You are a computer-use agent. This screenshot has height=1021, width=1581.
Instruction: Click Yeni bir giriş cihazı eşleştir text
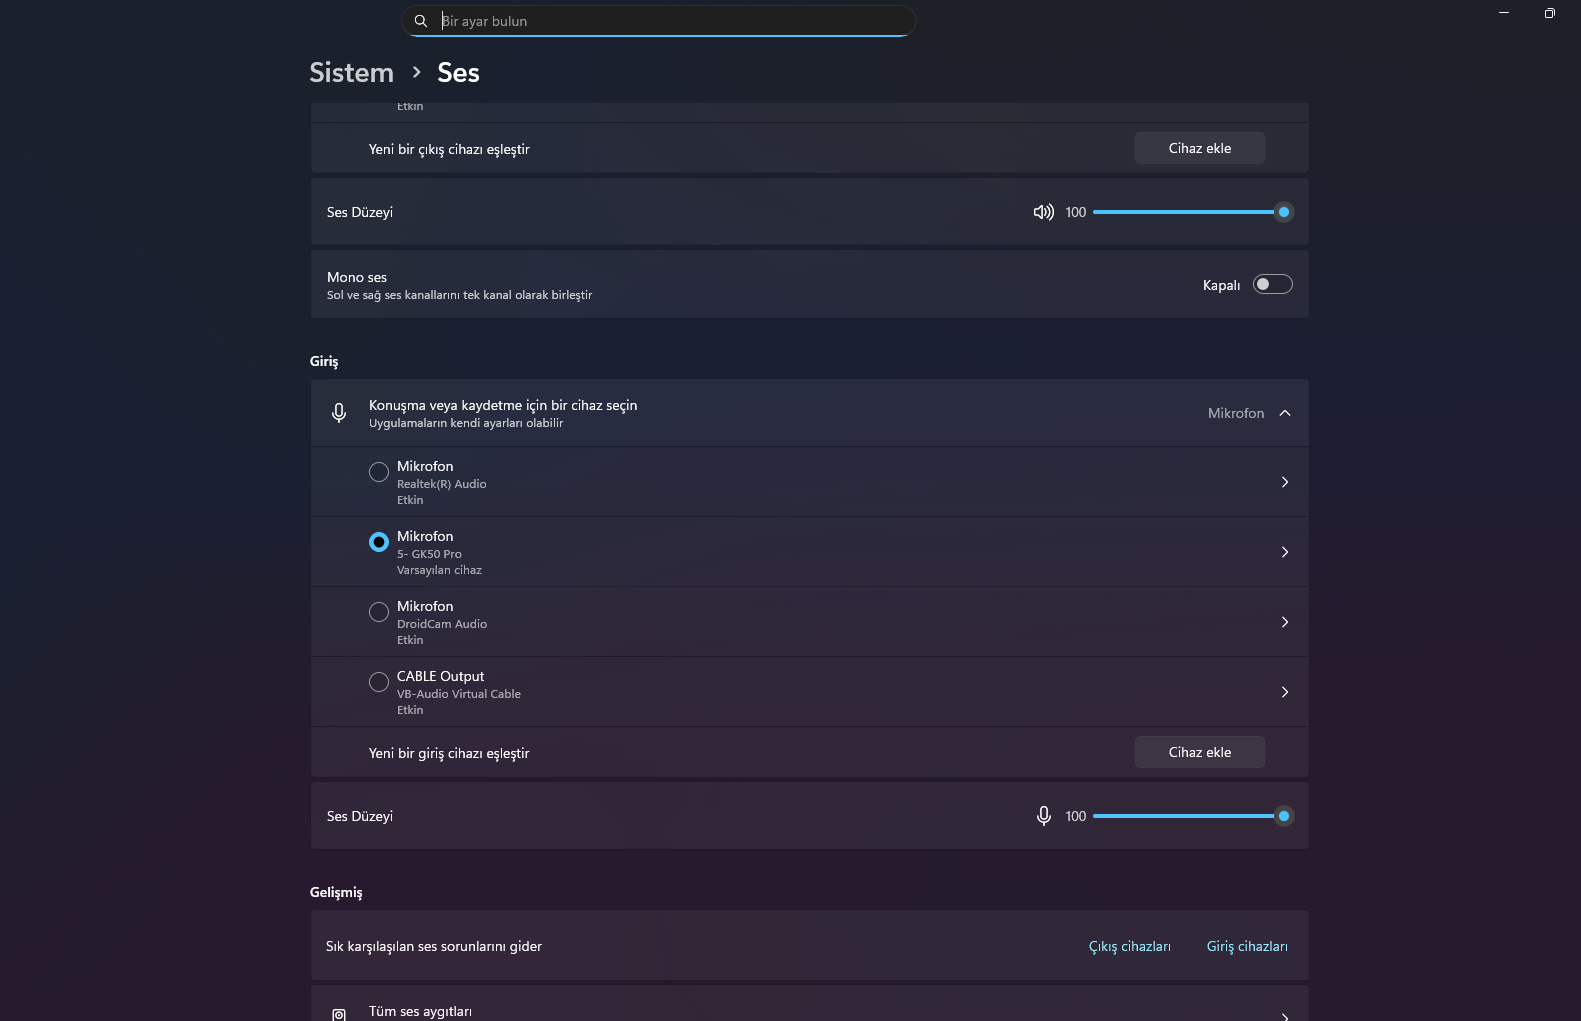pyautogui.click(x=449, y=753)
